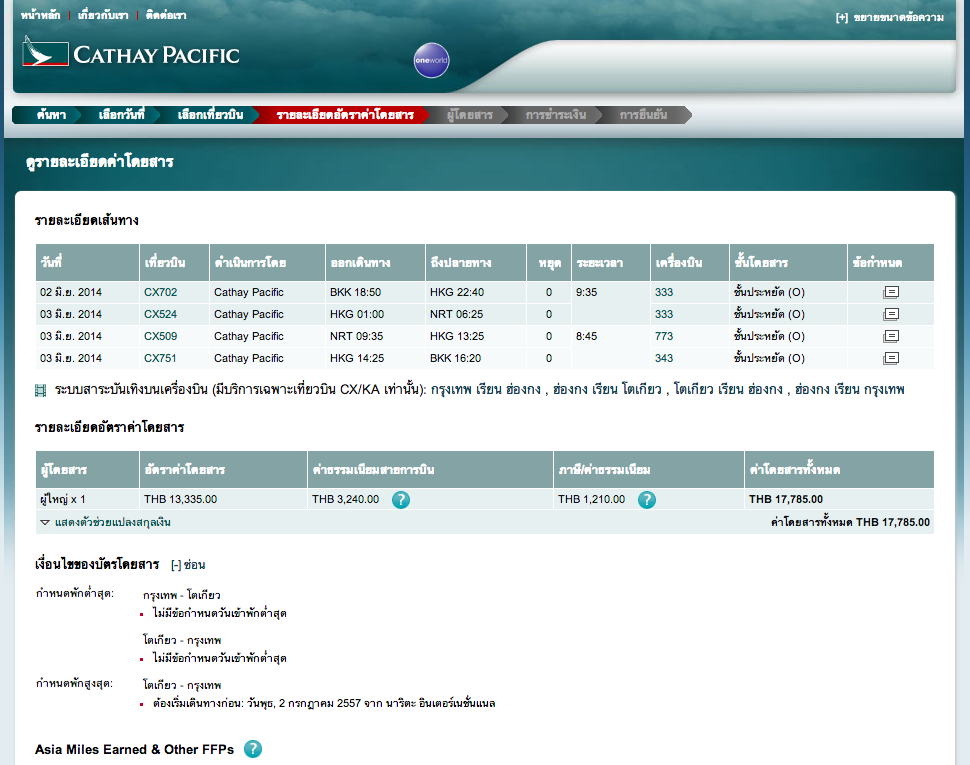Click the THB 13,335.00 fare cell

pos(223,499)
